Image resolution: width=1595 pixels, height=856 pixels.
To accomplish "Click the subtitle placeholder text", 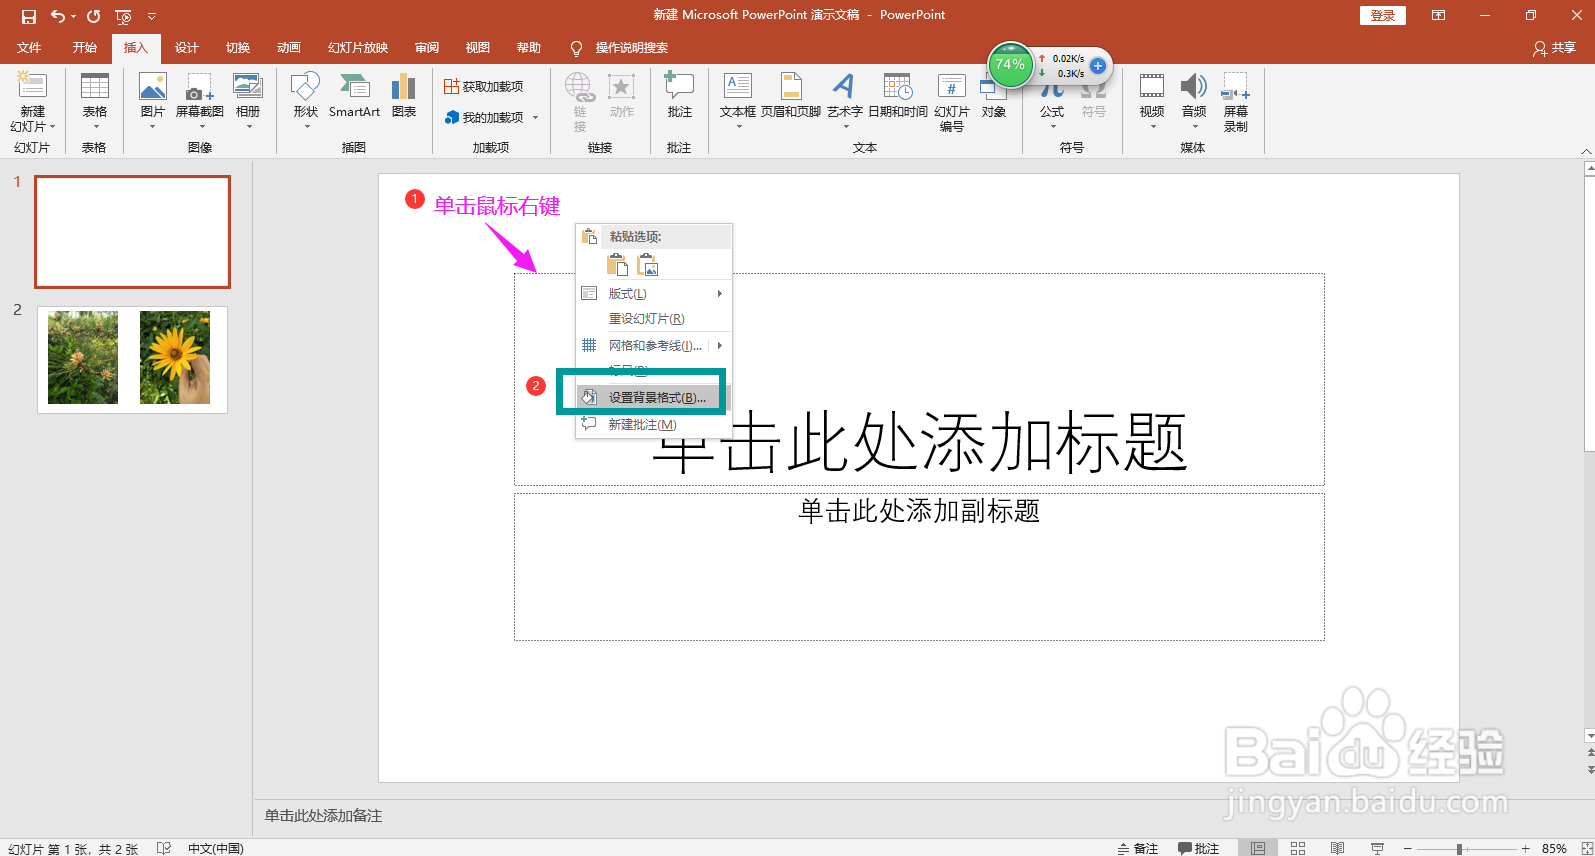I will tap(919, 511).
